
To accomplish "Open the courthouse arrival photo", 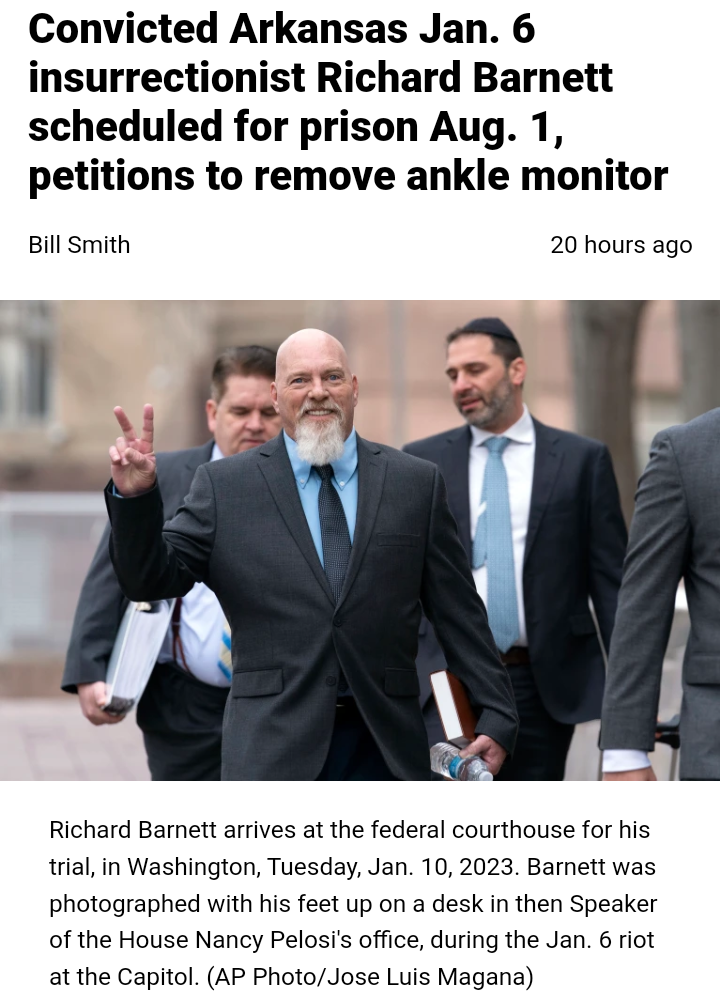I will pos(360,540).
